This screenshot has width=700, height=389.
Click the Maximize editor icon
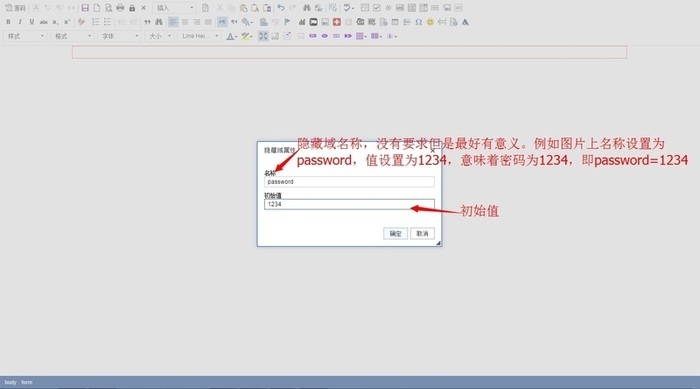(x=263, y=36)
